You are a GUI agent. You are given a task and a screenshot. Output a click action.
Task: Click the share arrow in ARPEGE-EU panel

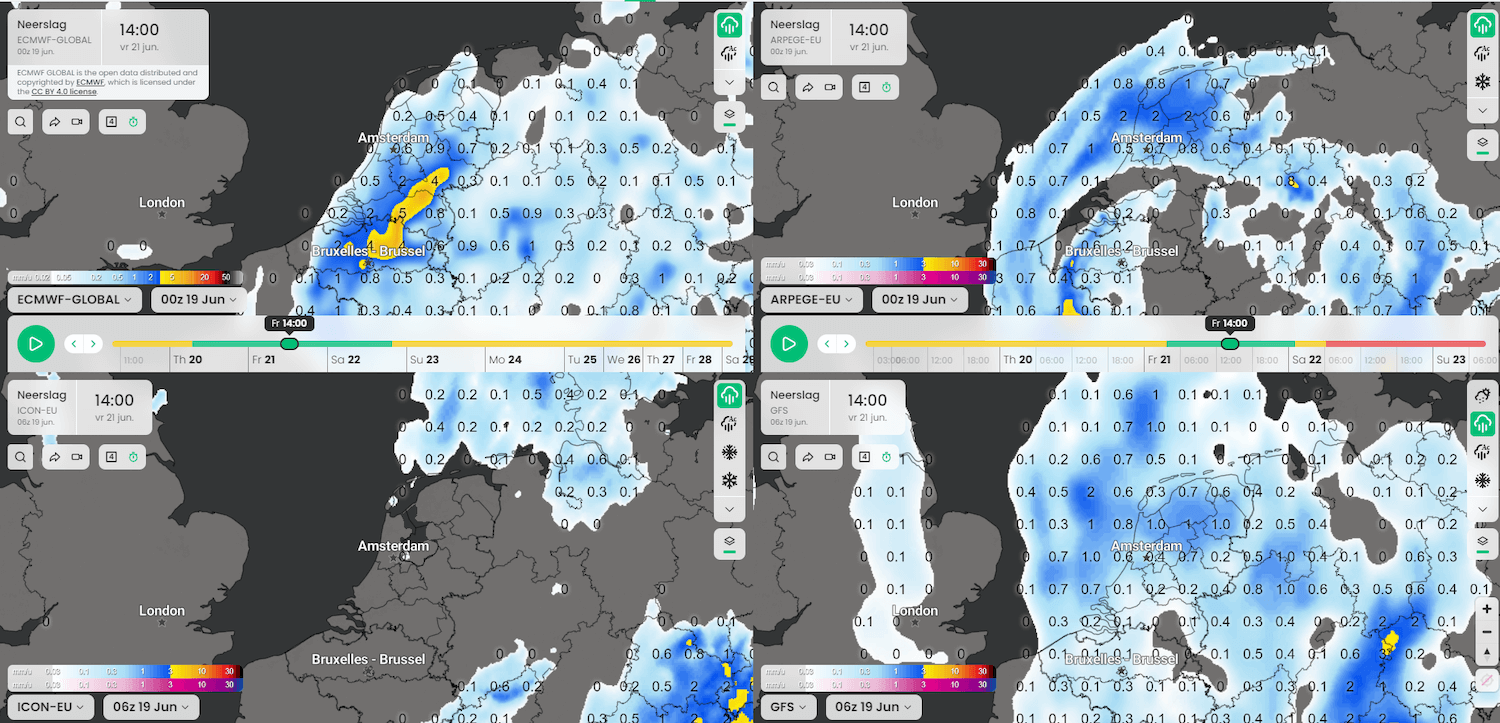click(x=808, y=87)
